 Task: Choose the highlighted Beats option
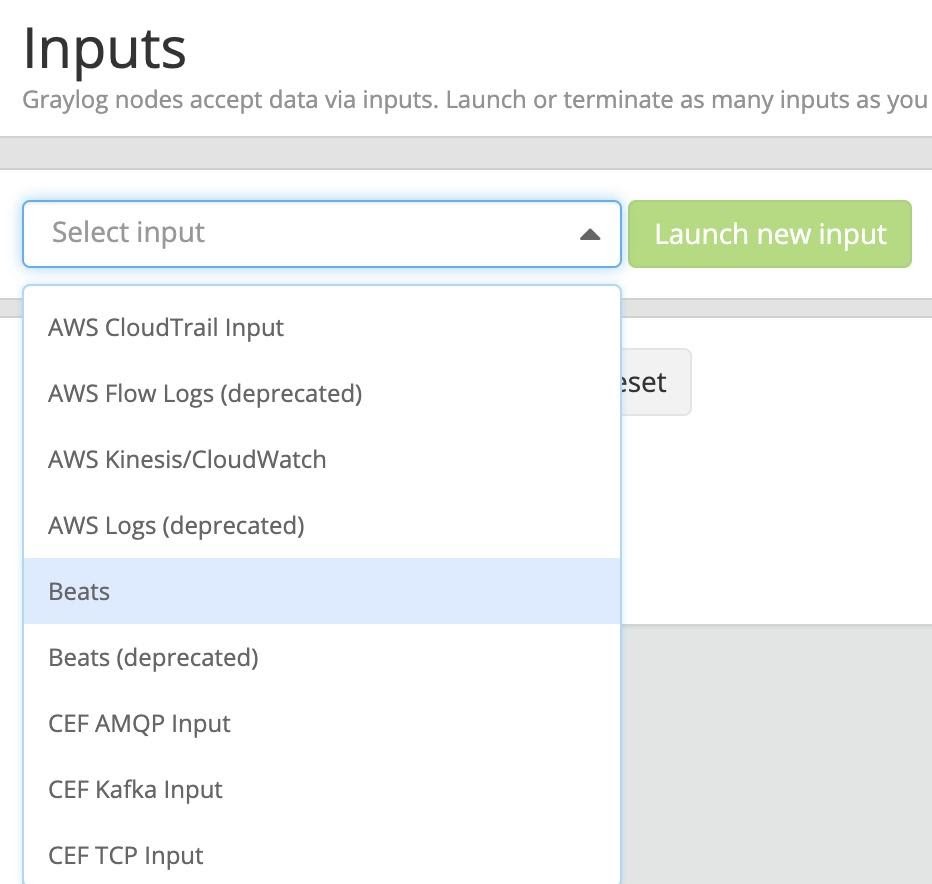pyautogui.click(x=79, y=592)
